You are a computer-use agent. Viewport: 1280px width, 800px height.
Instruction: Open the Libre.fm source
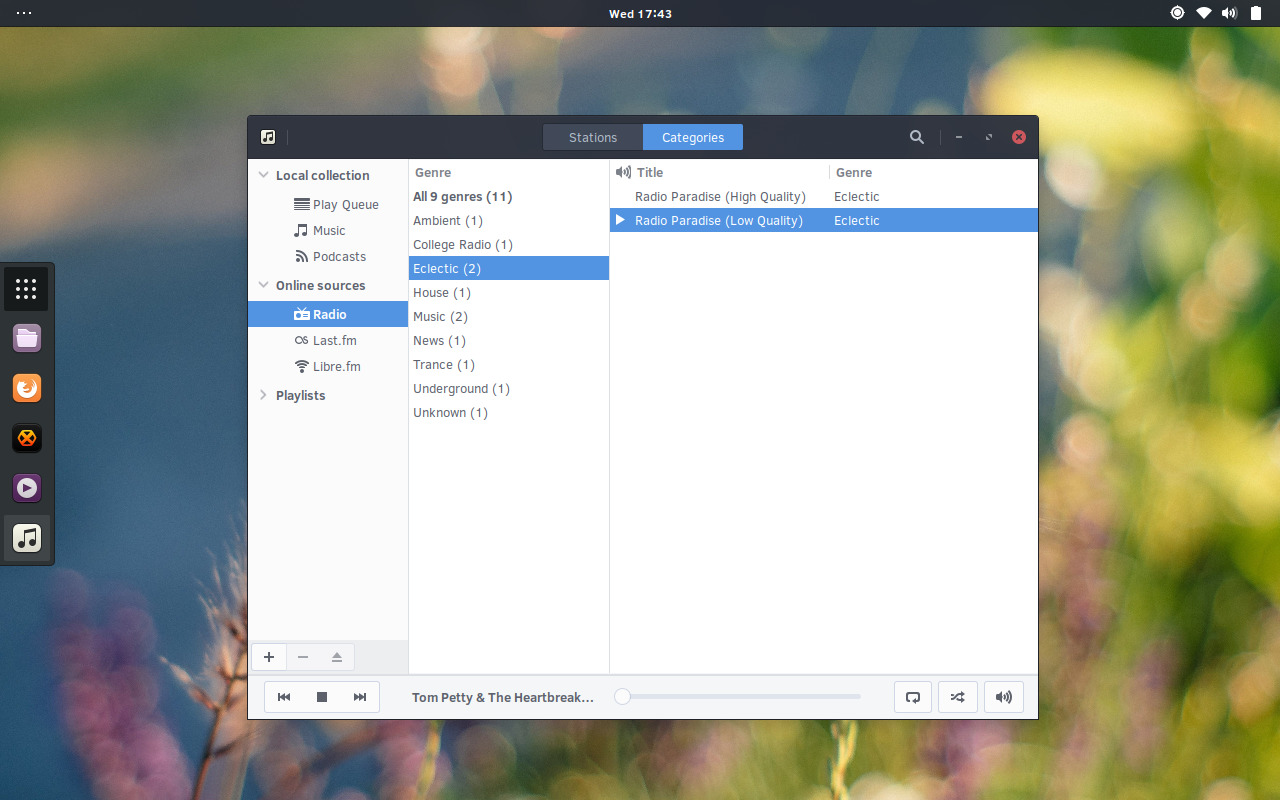click(x=328, y=366)
